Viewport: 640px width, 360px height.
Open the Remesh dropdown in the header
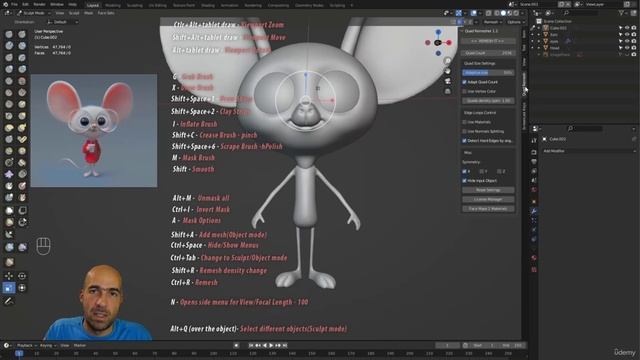click(493, 22)
